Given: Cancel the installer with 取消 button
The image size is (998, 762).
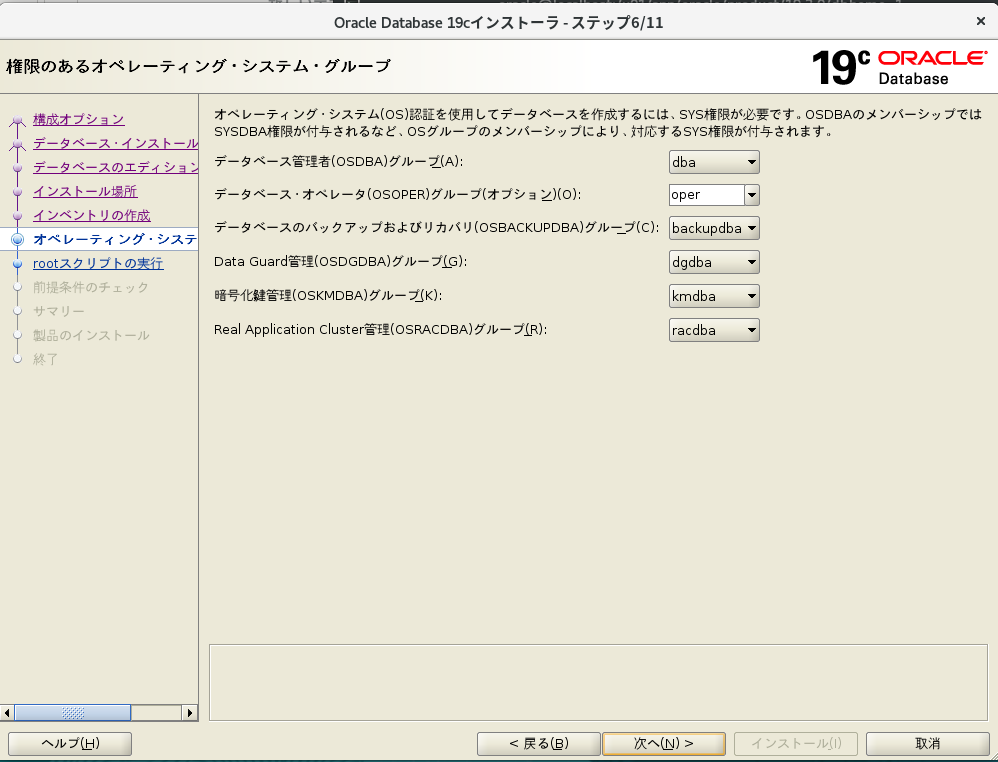Looking at the screenshot, I should (927, 744).
